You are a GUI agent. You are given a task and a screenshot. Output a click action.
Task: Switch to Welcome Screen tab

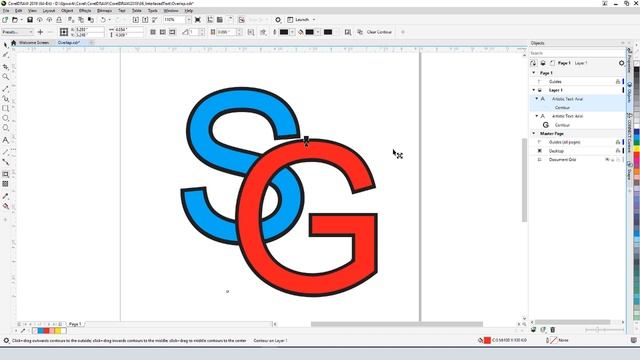tap(34, 42)
